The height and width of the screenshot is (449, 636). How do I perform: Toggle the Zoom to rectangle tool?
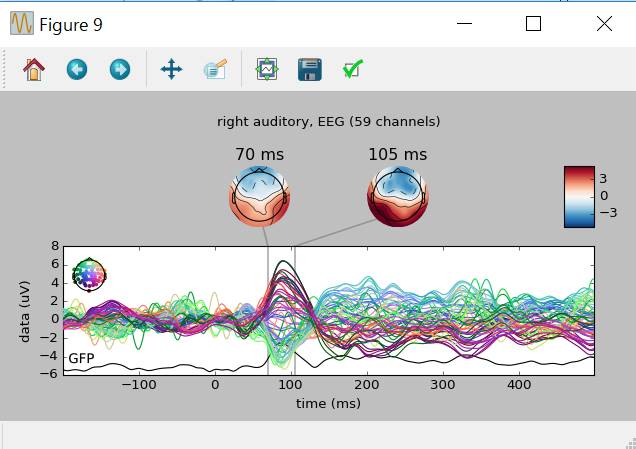click(214, 69)
